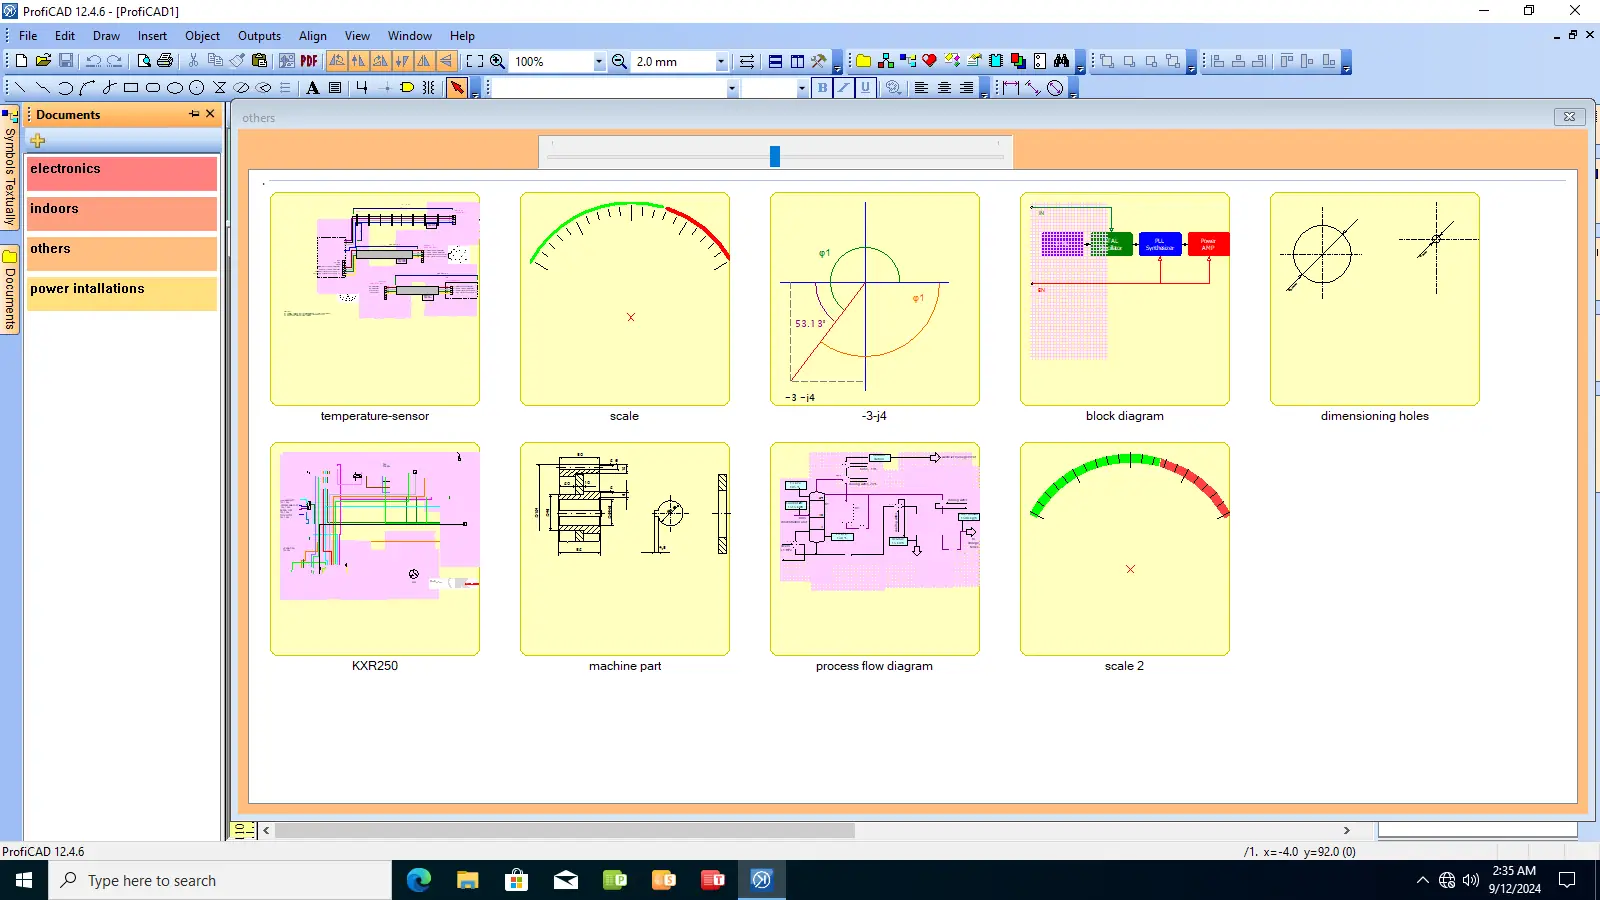Open the Insert menu
The height and width of the screenshot is (900, 1600).
(152, 36)
